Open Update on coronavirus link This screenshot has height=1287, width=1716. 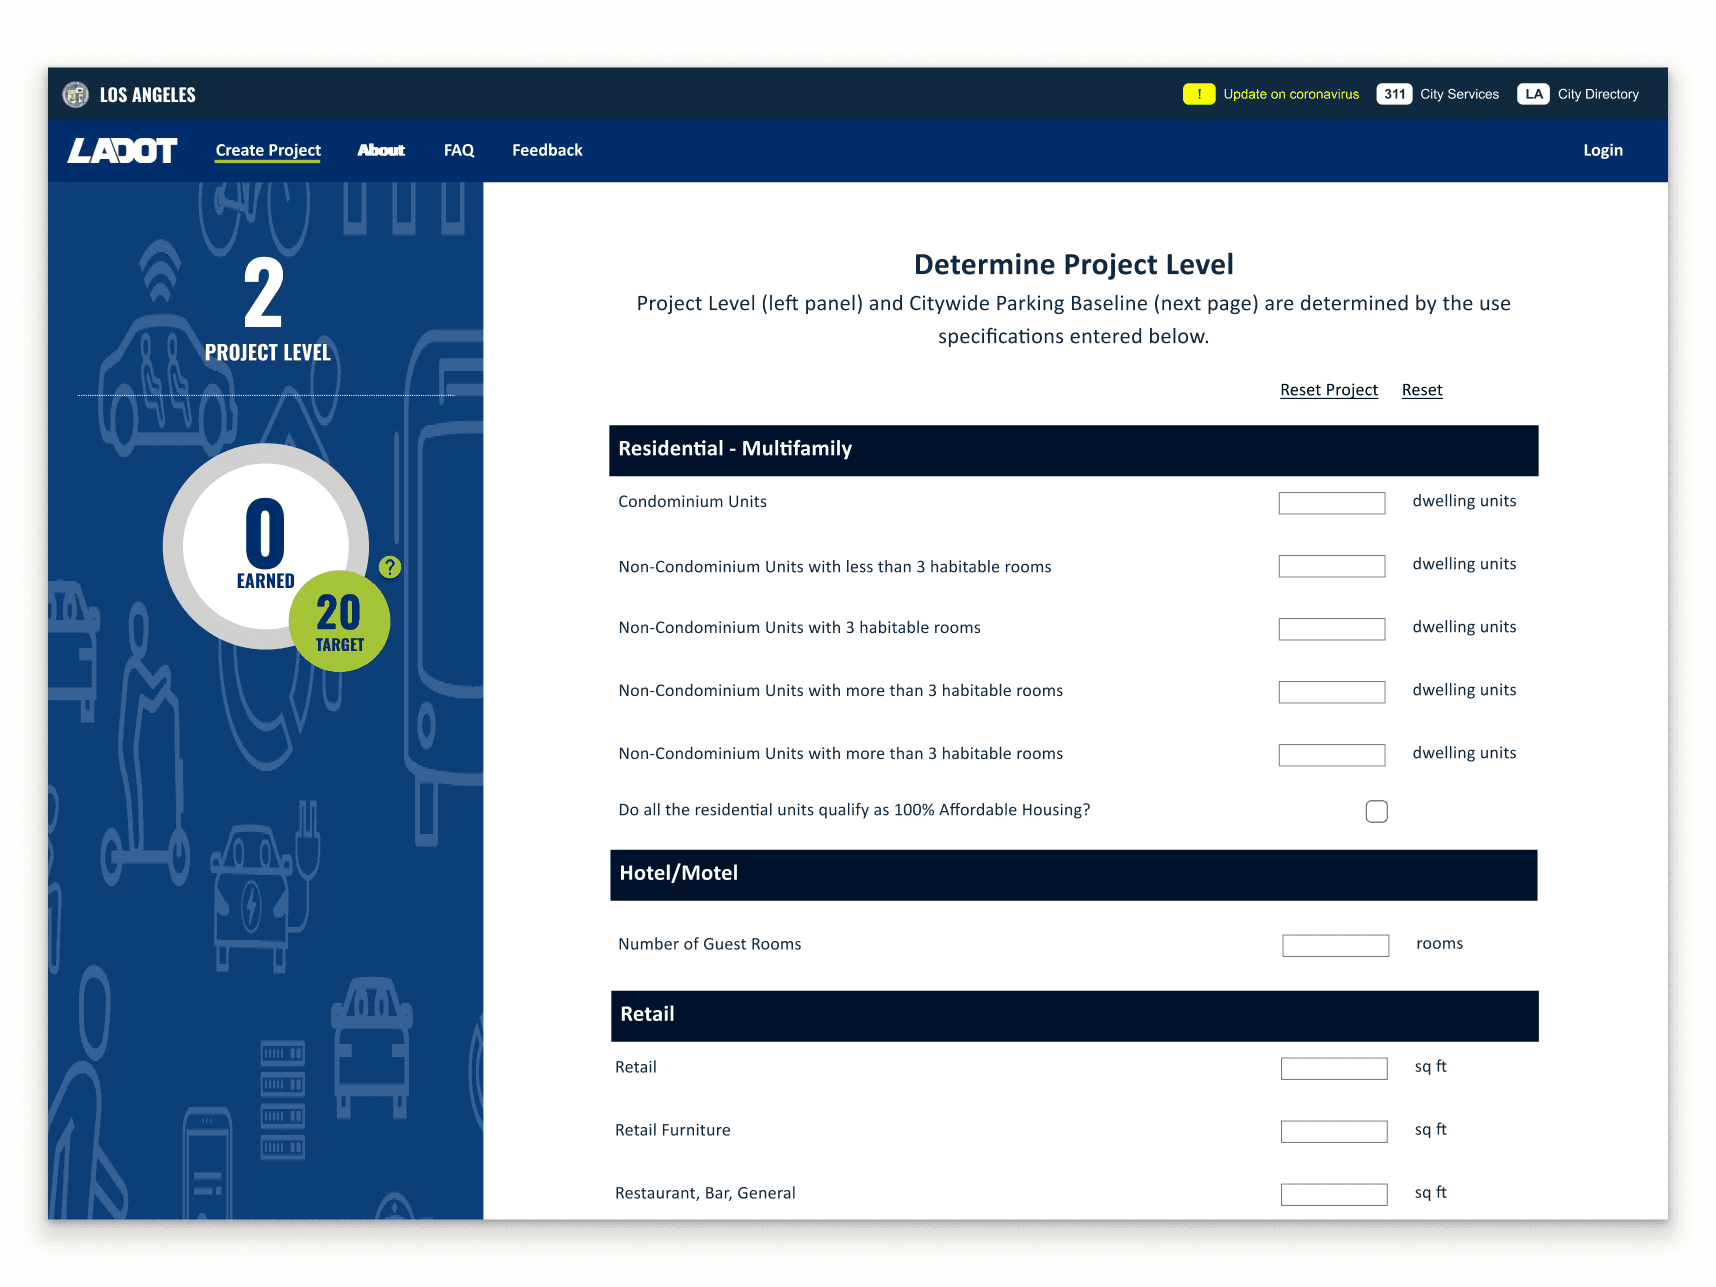(x=1291, y=94)
